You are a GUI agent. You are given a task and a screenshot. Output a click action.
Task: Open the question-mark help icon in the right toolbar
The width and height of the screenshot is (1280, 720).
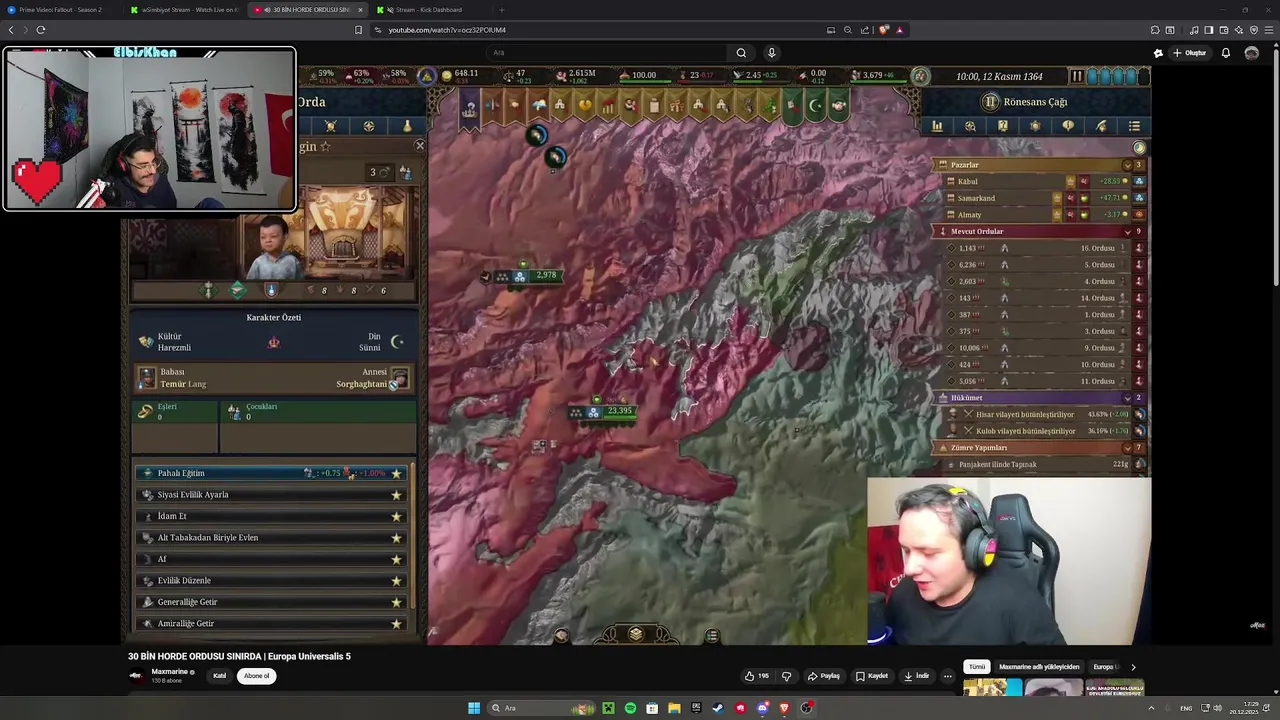pos(1003,126)
